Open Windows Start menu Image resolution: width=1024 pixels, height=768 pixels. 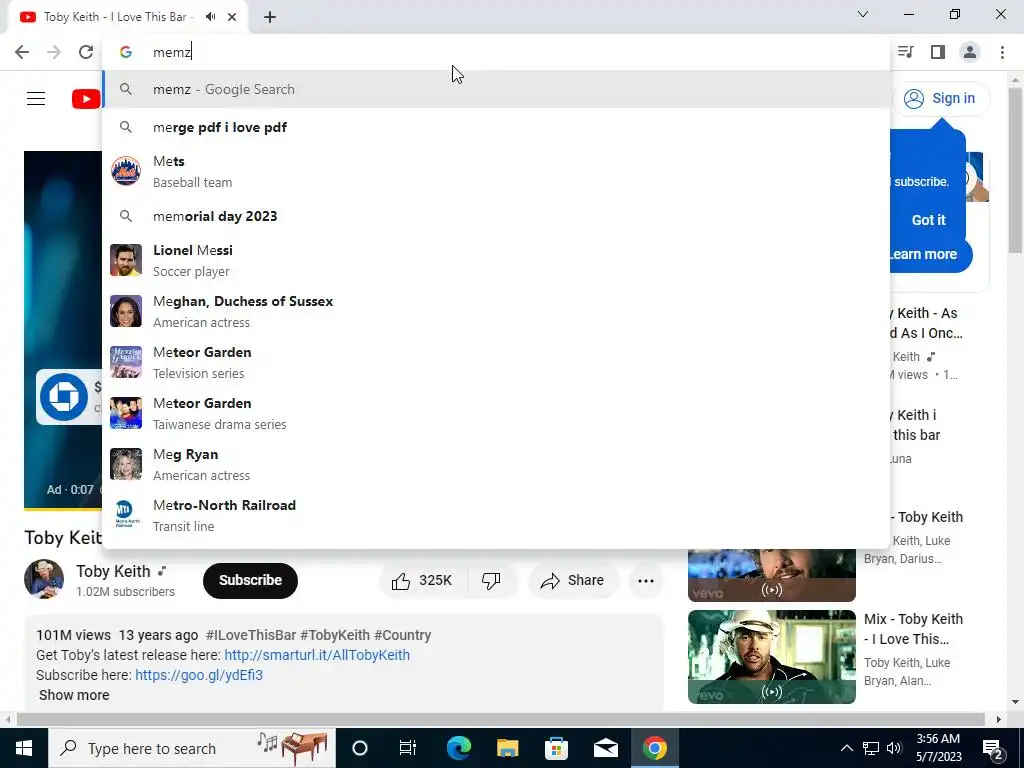point(24,748)
